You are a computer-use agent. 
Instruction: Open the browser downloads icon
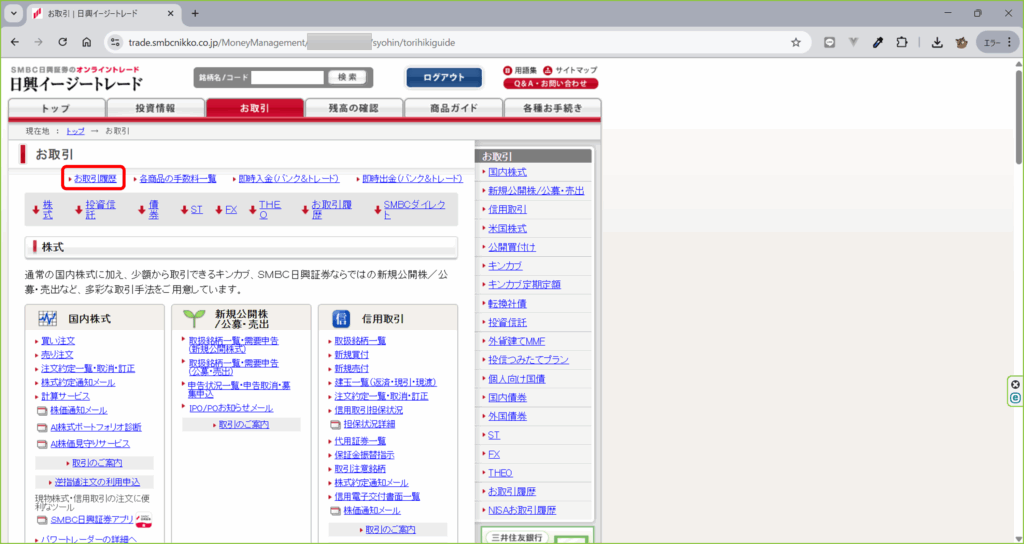point(937,42)
